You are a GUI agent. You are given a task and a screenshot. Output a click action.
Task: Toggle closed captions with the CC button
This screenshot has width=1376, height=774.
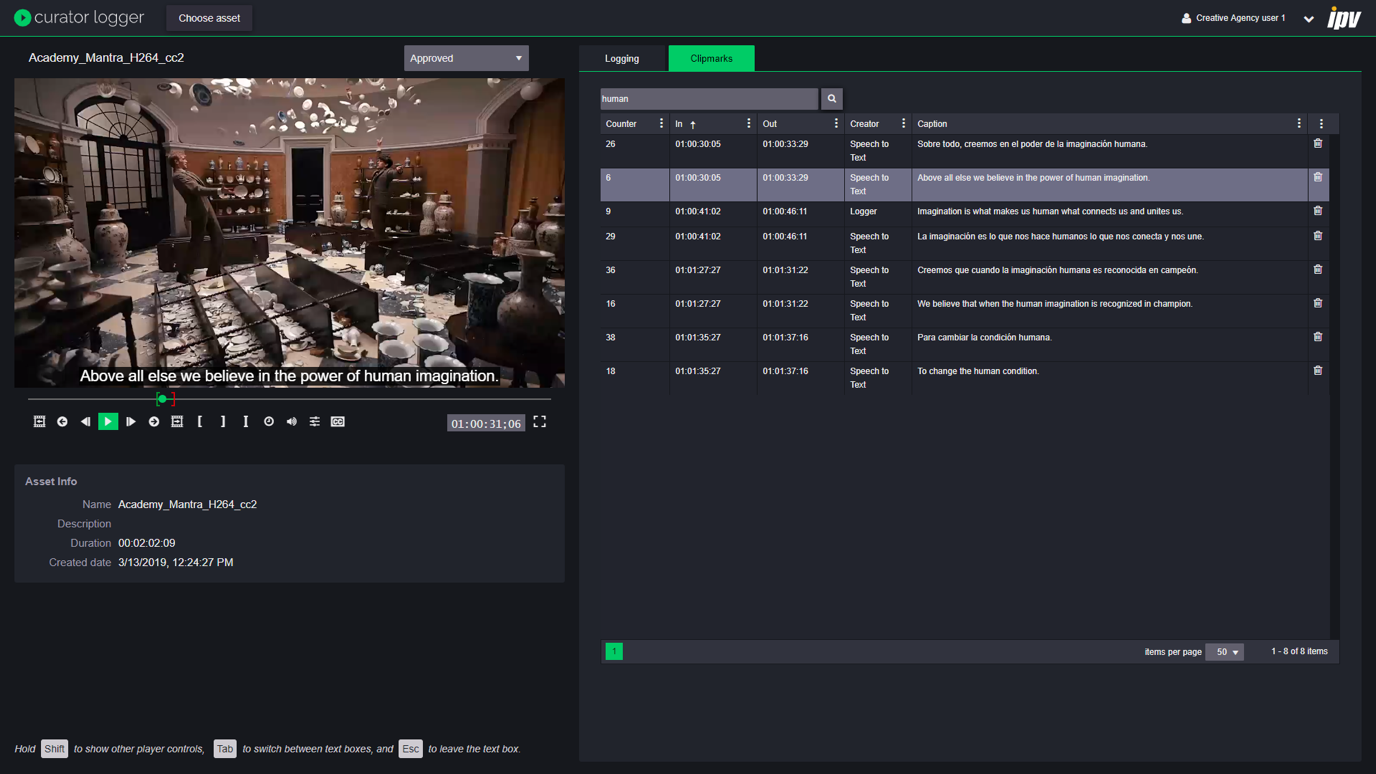338,422
